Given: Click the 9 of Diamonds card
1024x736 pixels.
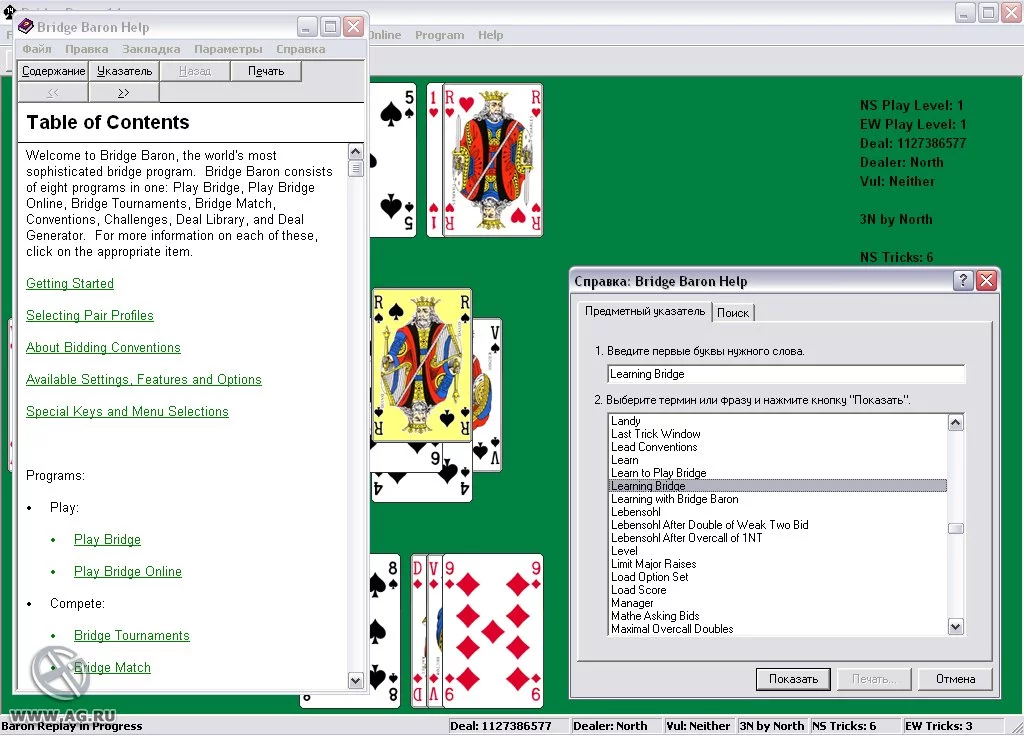Looking at the screenshot, I should click(493, 631).
